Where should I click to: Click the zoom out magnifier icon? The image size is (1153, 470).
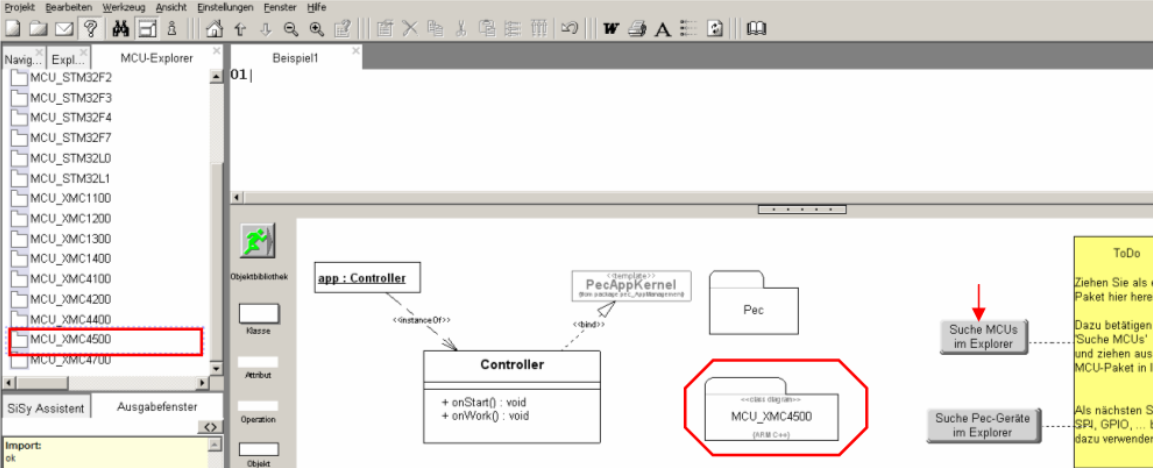click(291, 28)
